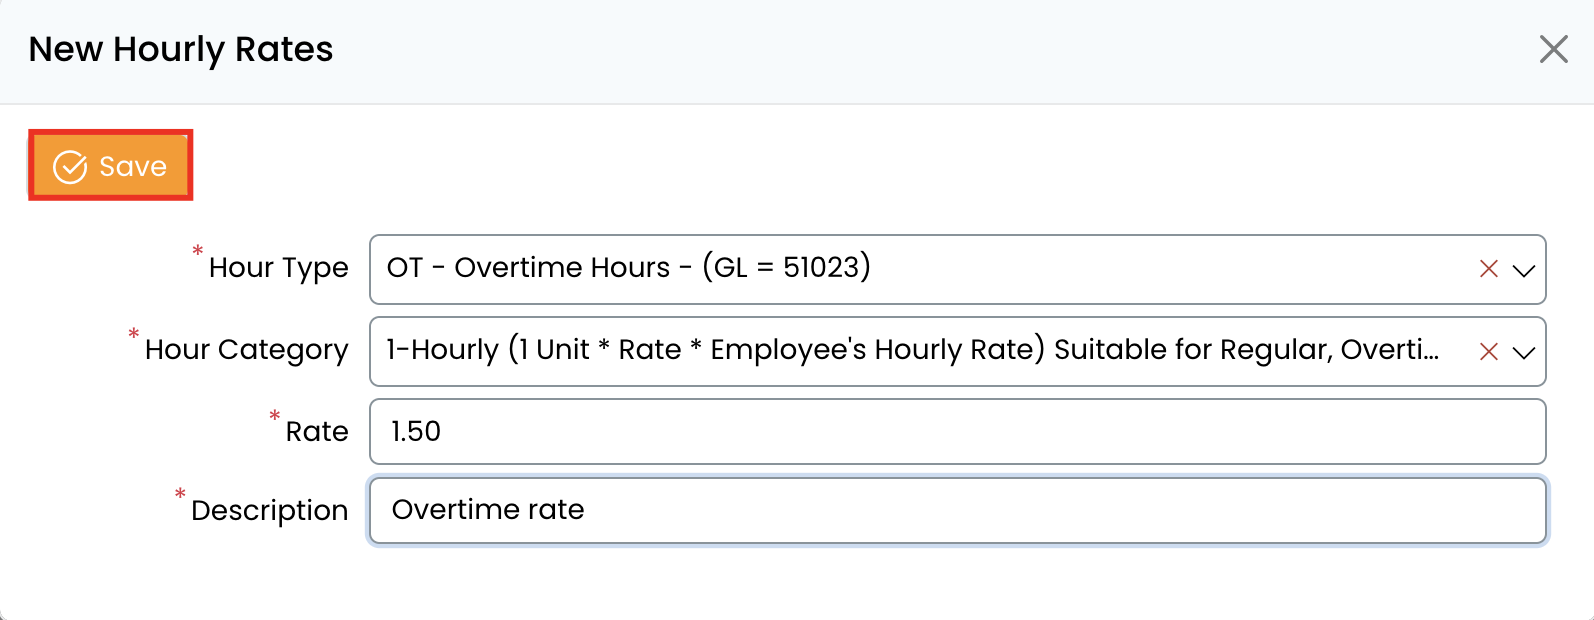Screen dimensions: 1594x620
Task: Click the New Hourly Rates title
Action: [181, 49]
